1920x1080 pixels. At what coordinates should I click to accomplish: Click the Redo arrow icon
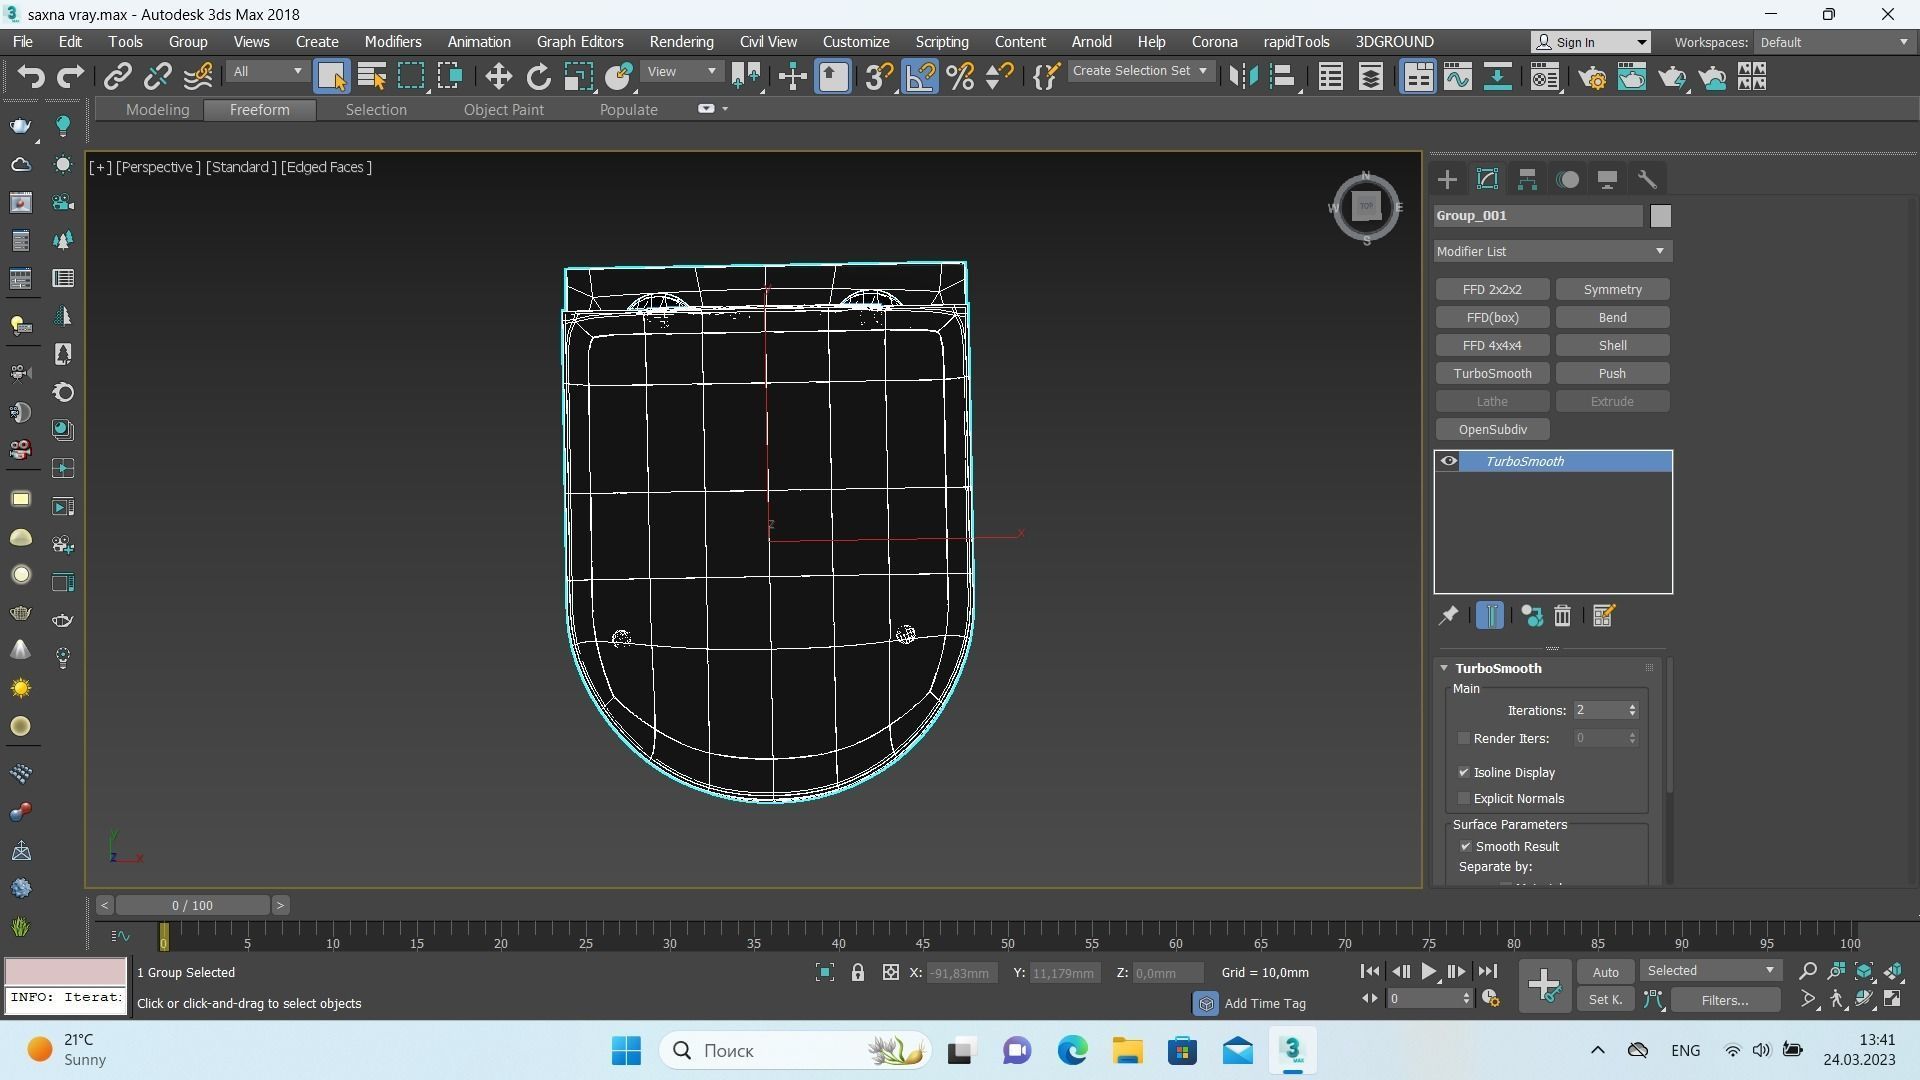pos(70,76)
